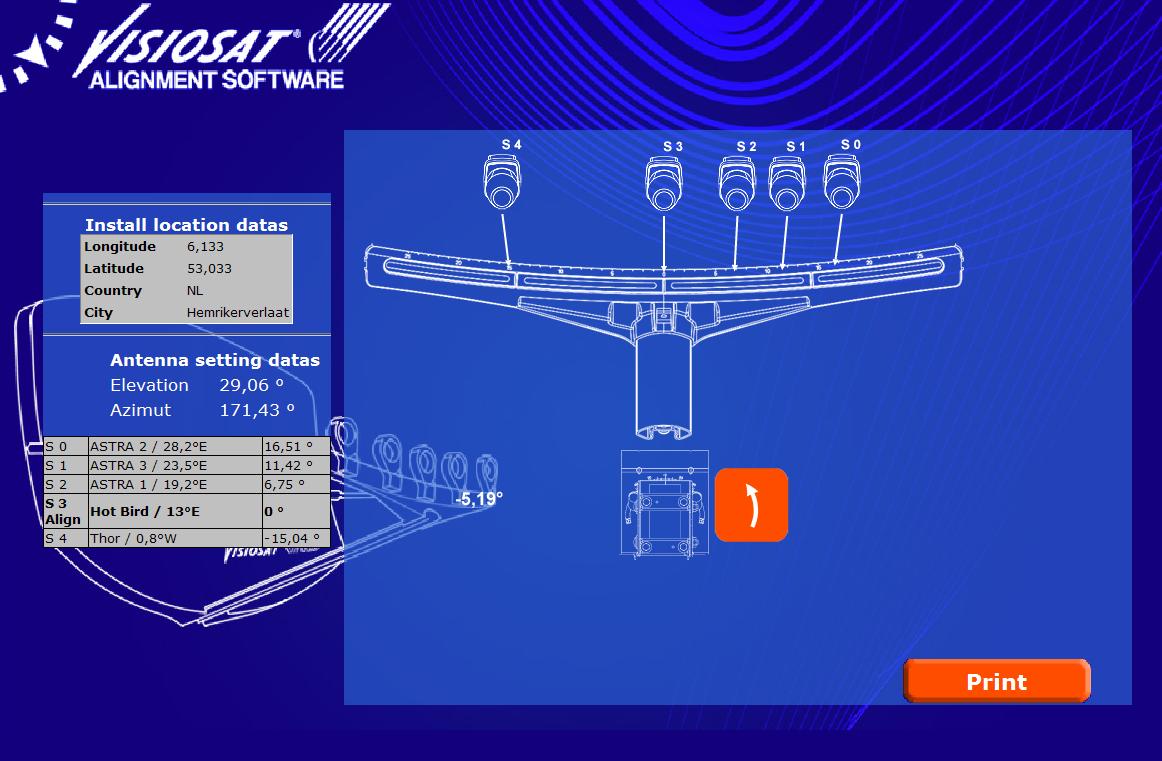The width and height of the screenshot is (1162, 761).
Task: Click the -5,19° skew angle label
Action: [x=479, y=499]
